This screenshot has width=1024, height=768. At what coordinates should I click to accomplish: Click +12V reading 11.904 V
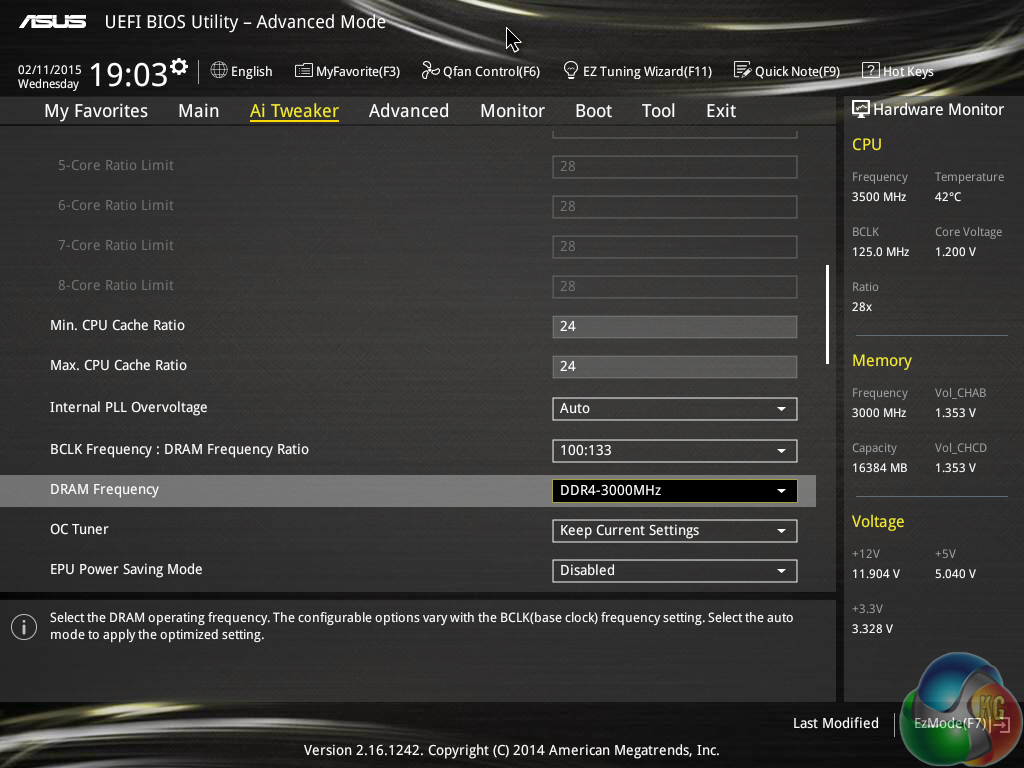point(876,574)
